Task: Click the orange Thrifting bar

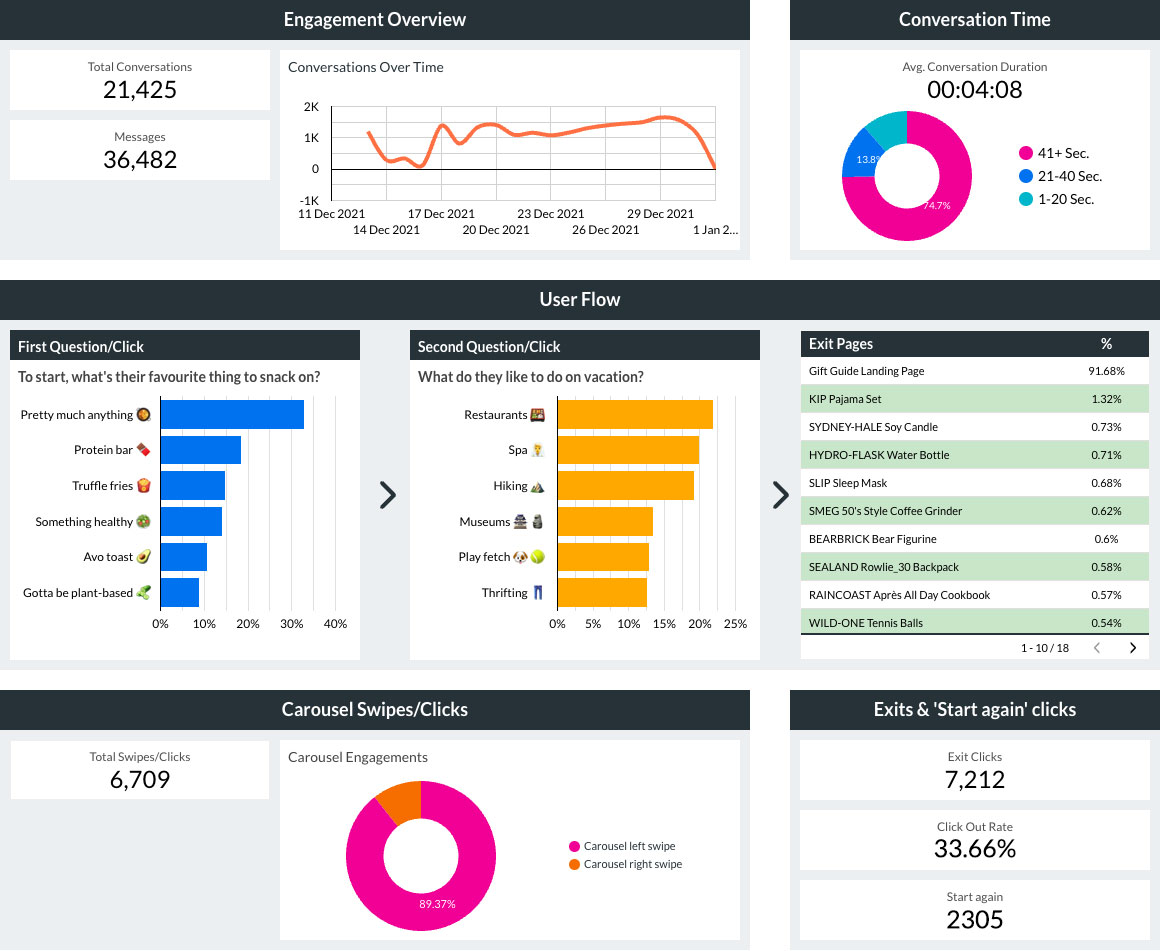Action: coord(602,592)
